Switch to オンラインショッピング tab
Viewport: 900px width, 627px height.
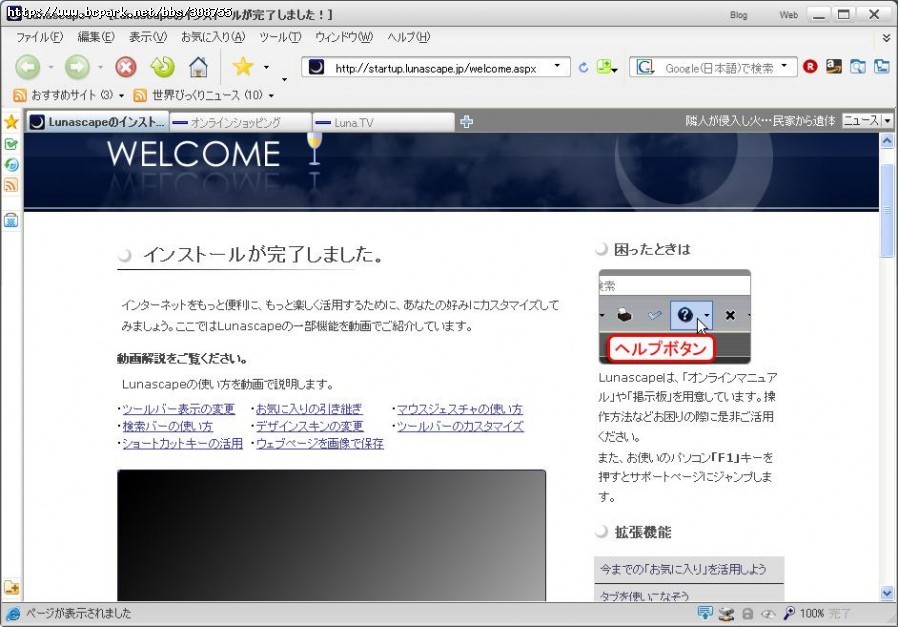point(240,122)
